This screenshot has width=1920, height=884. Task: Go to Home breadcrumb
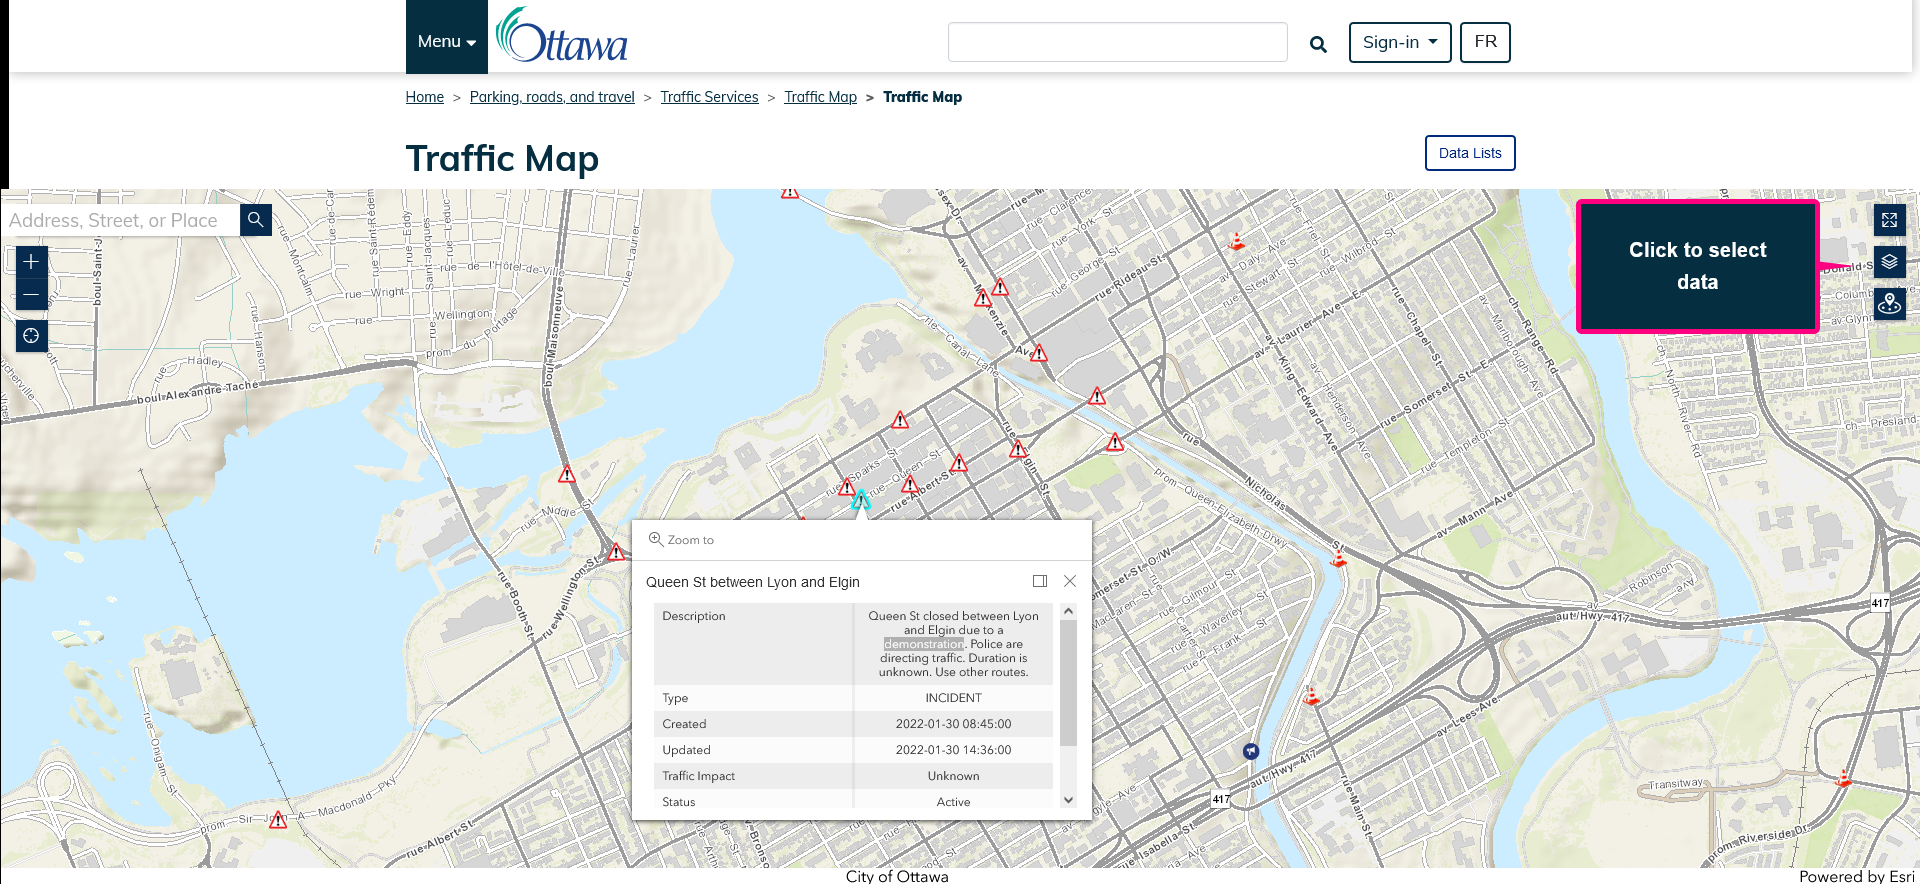(425, 97)
